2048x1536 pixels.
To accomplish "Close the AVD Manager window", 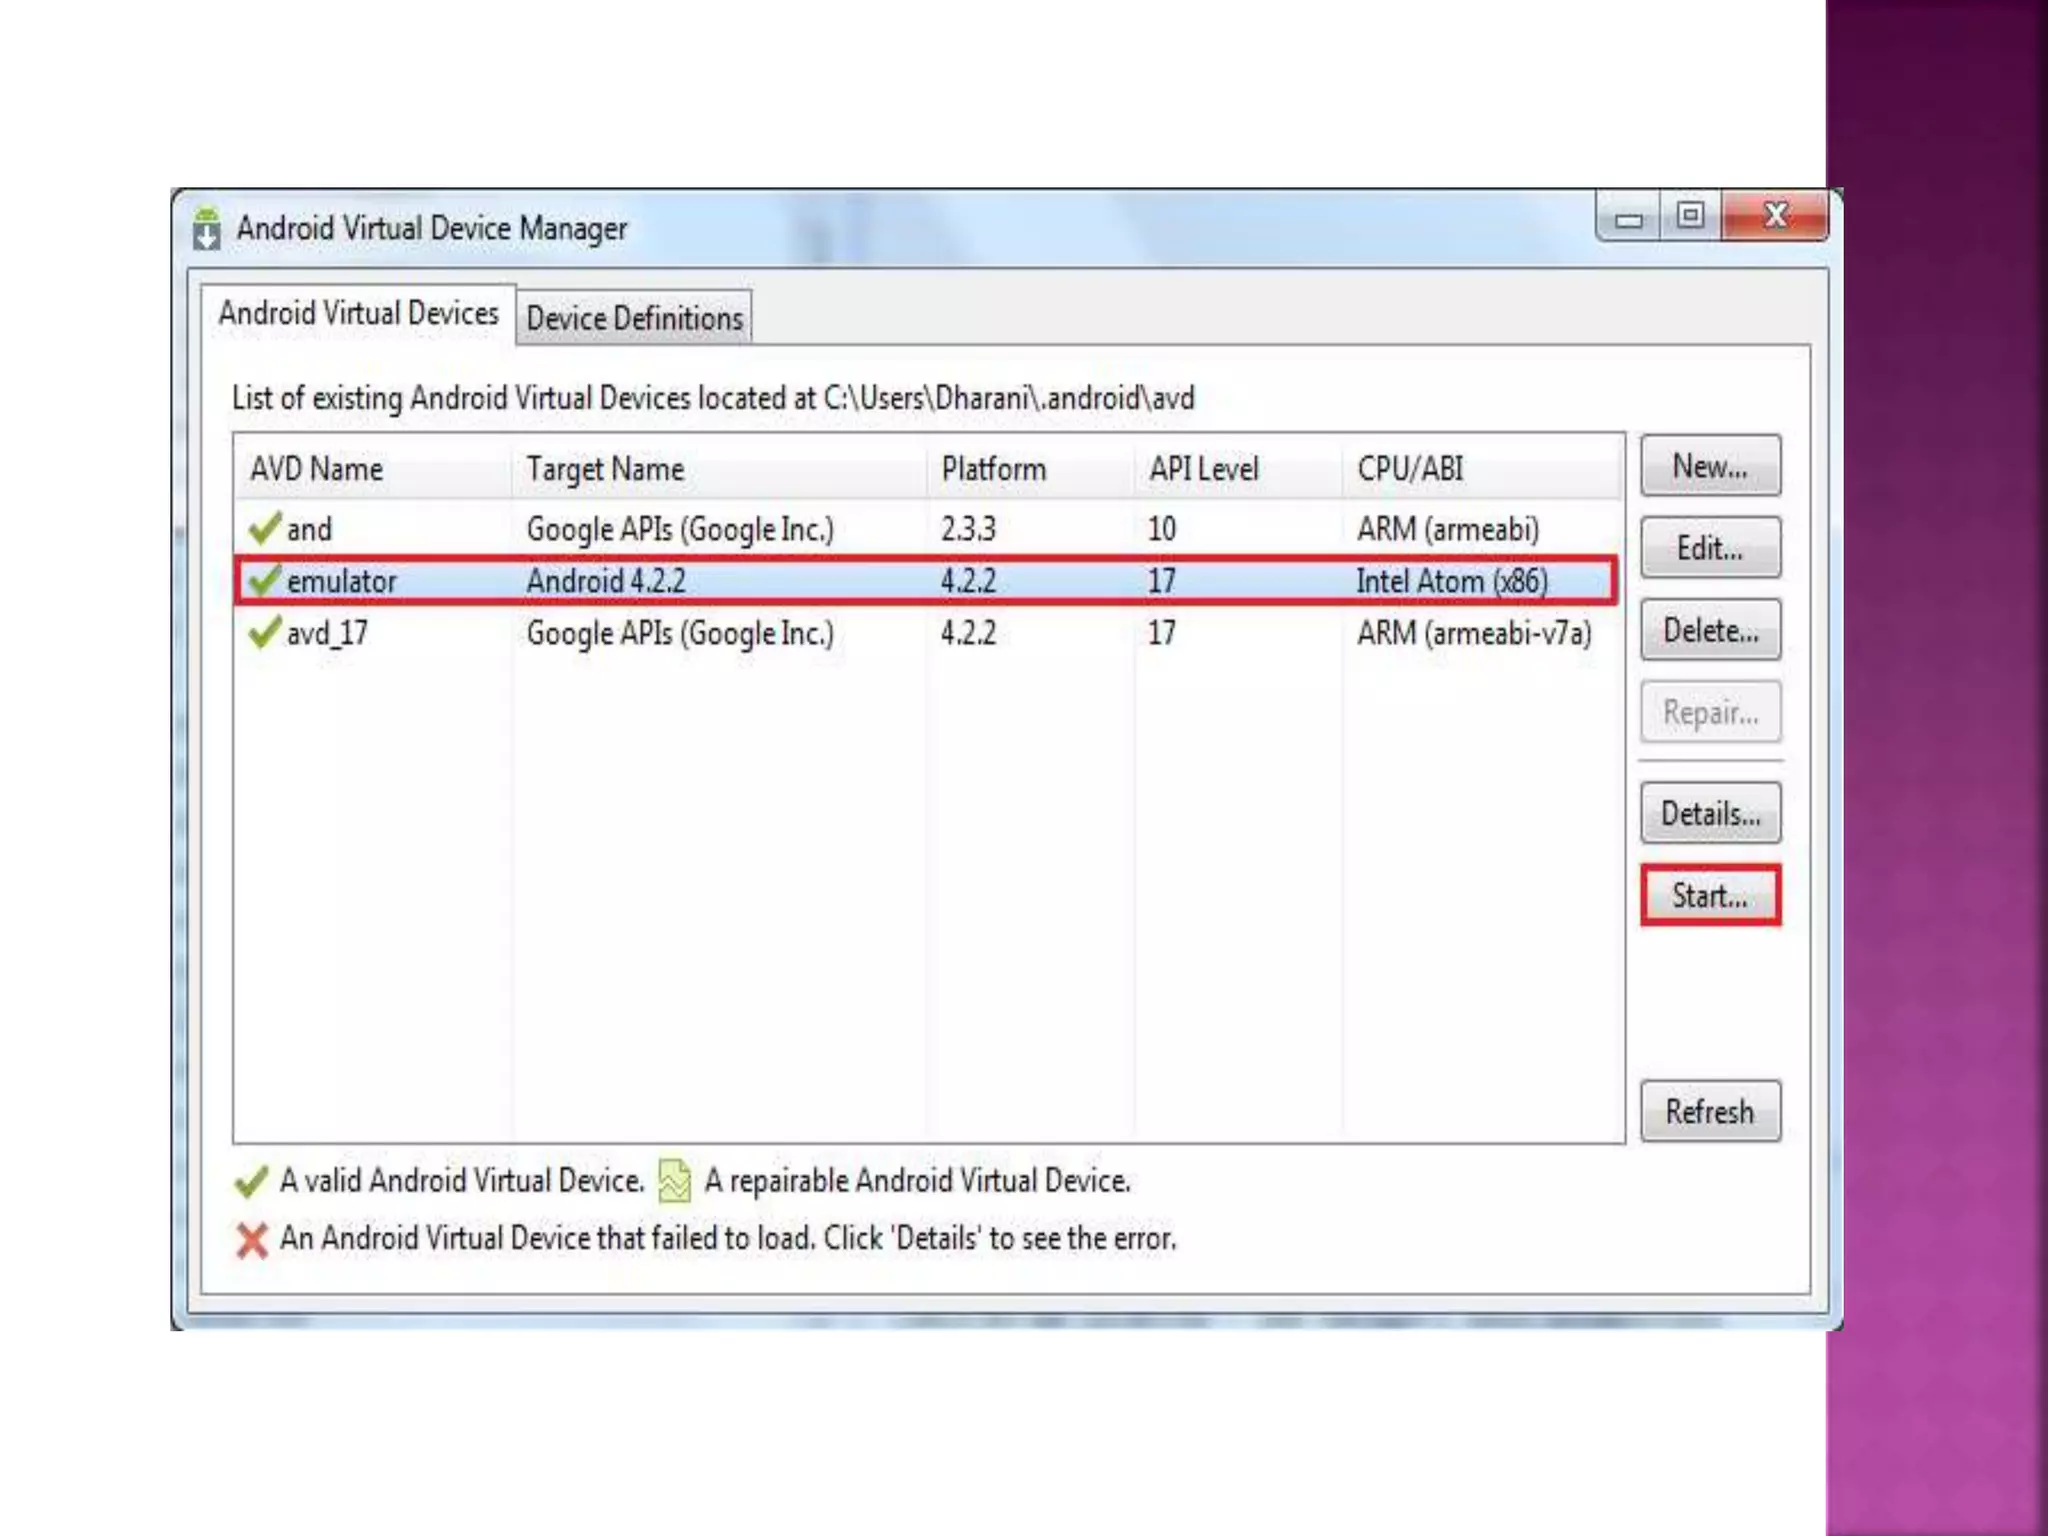I will tap(1775, 216).
